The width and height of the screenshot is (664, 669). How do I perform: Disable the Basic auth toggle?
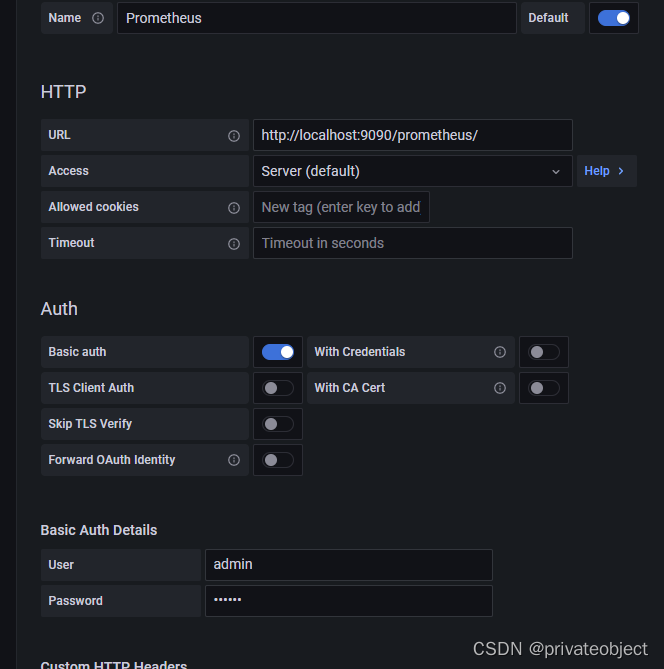(278, 352)
